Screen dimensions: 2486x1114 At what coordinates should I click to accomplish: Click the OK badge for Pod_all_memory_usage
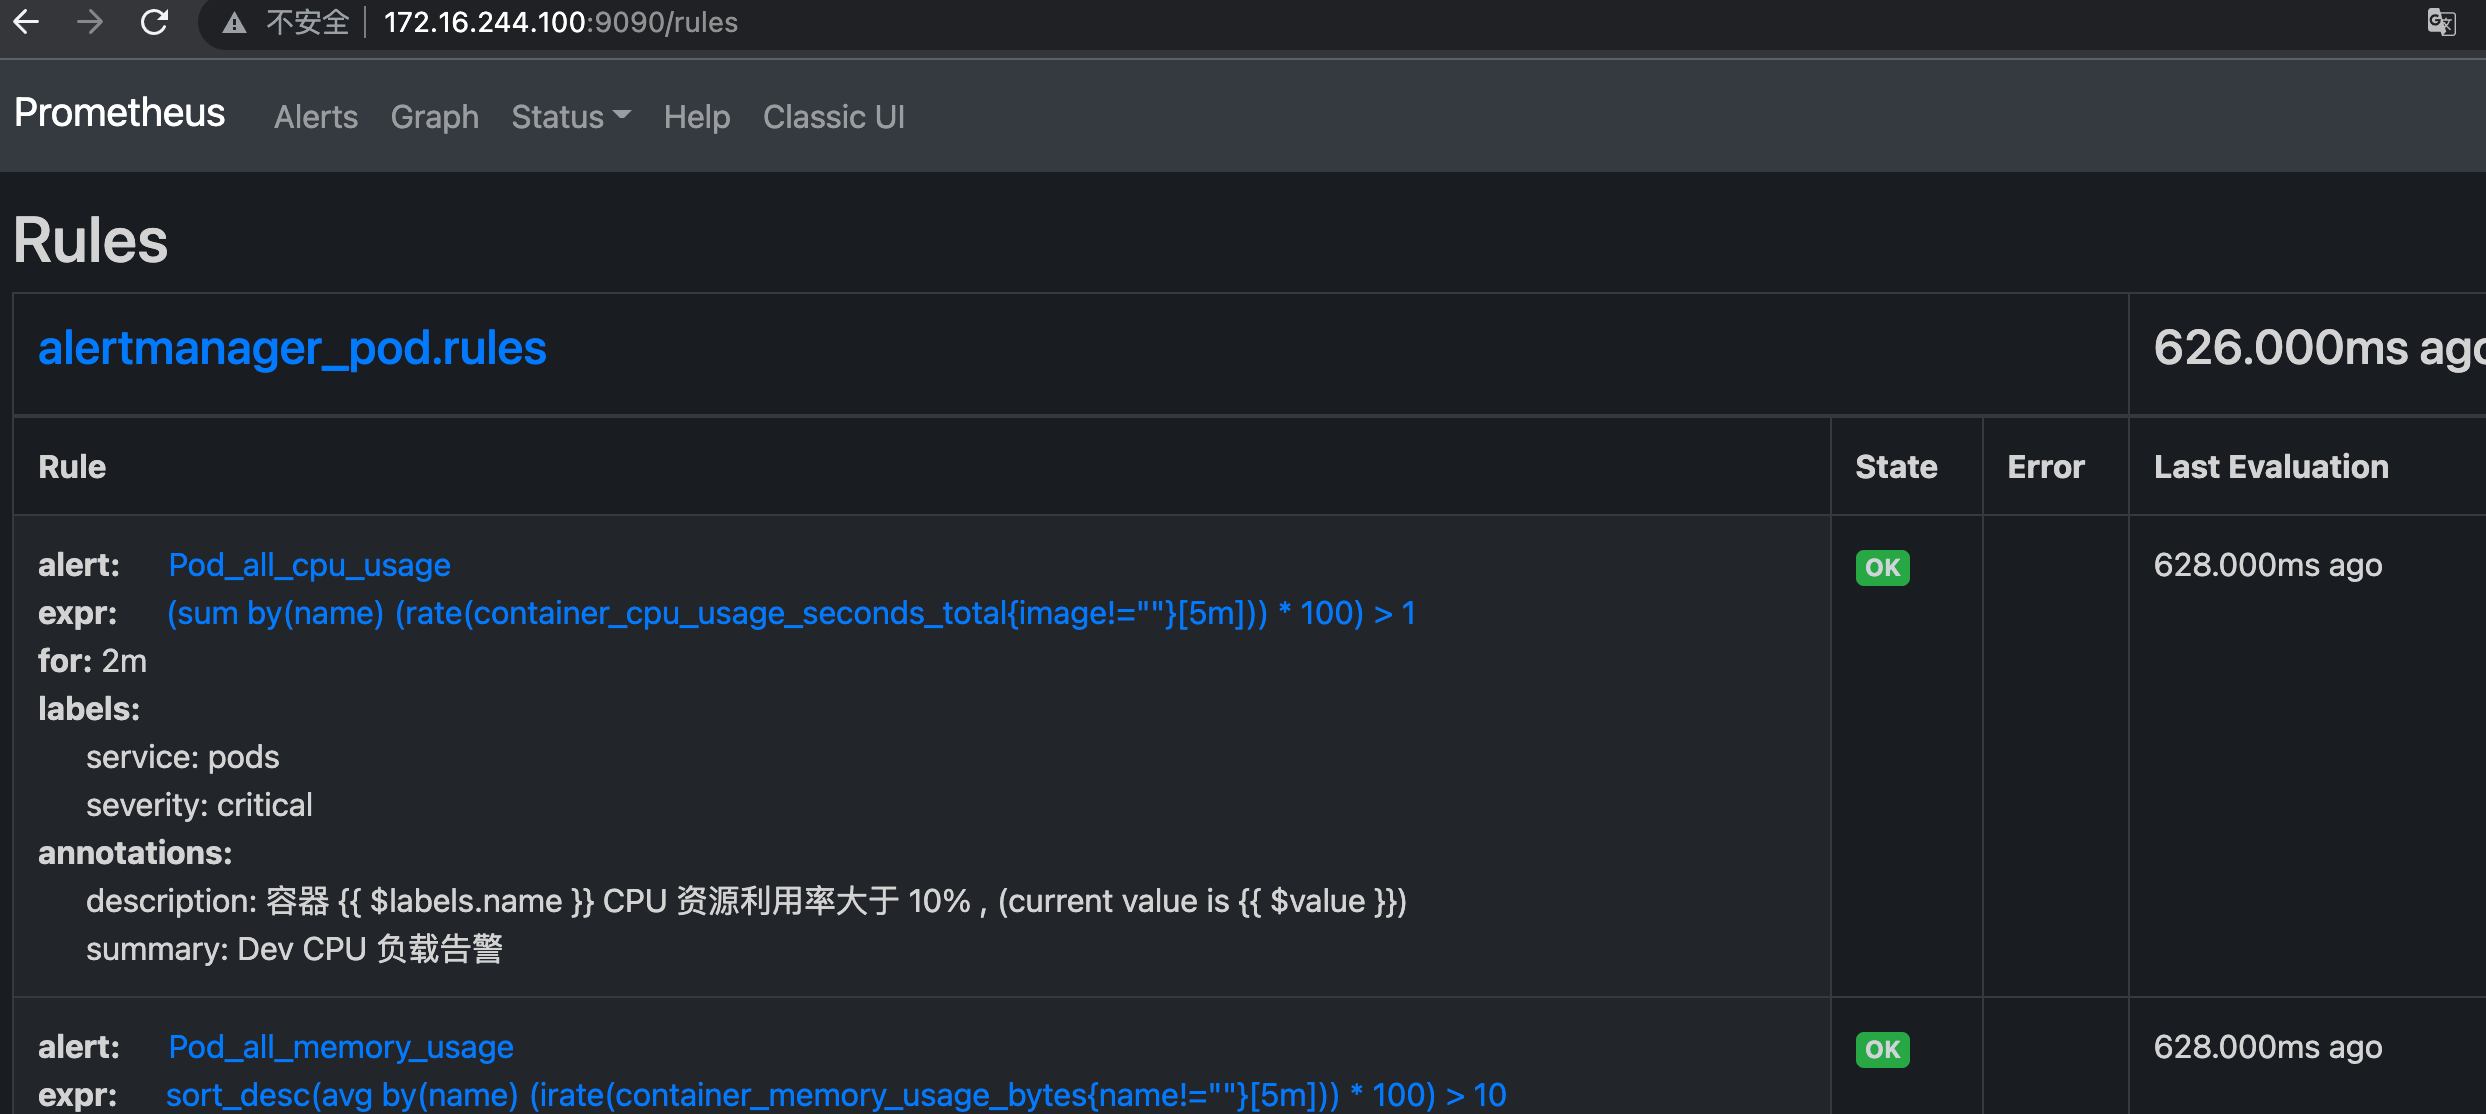1882,1050
